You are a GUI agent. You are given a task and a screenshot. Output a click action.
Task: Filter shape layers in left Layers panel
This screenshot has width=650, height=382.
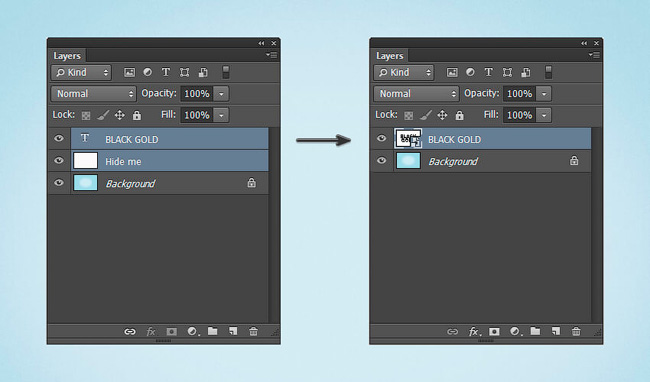[x=184, y=73]
